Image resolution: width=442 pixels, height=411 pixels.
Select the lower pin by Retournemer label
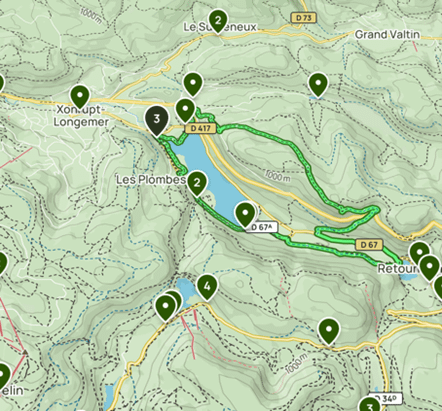click(429, 268)
